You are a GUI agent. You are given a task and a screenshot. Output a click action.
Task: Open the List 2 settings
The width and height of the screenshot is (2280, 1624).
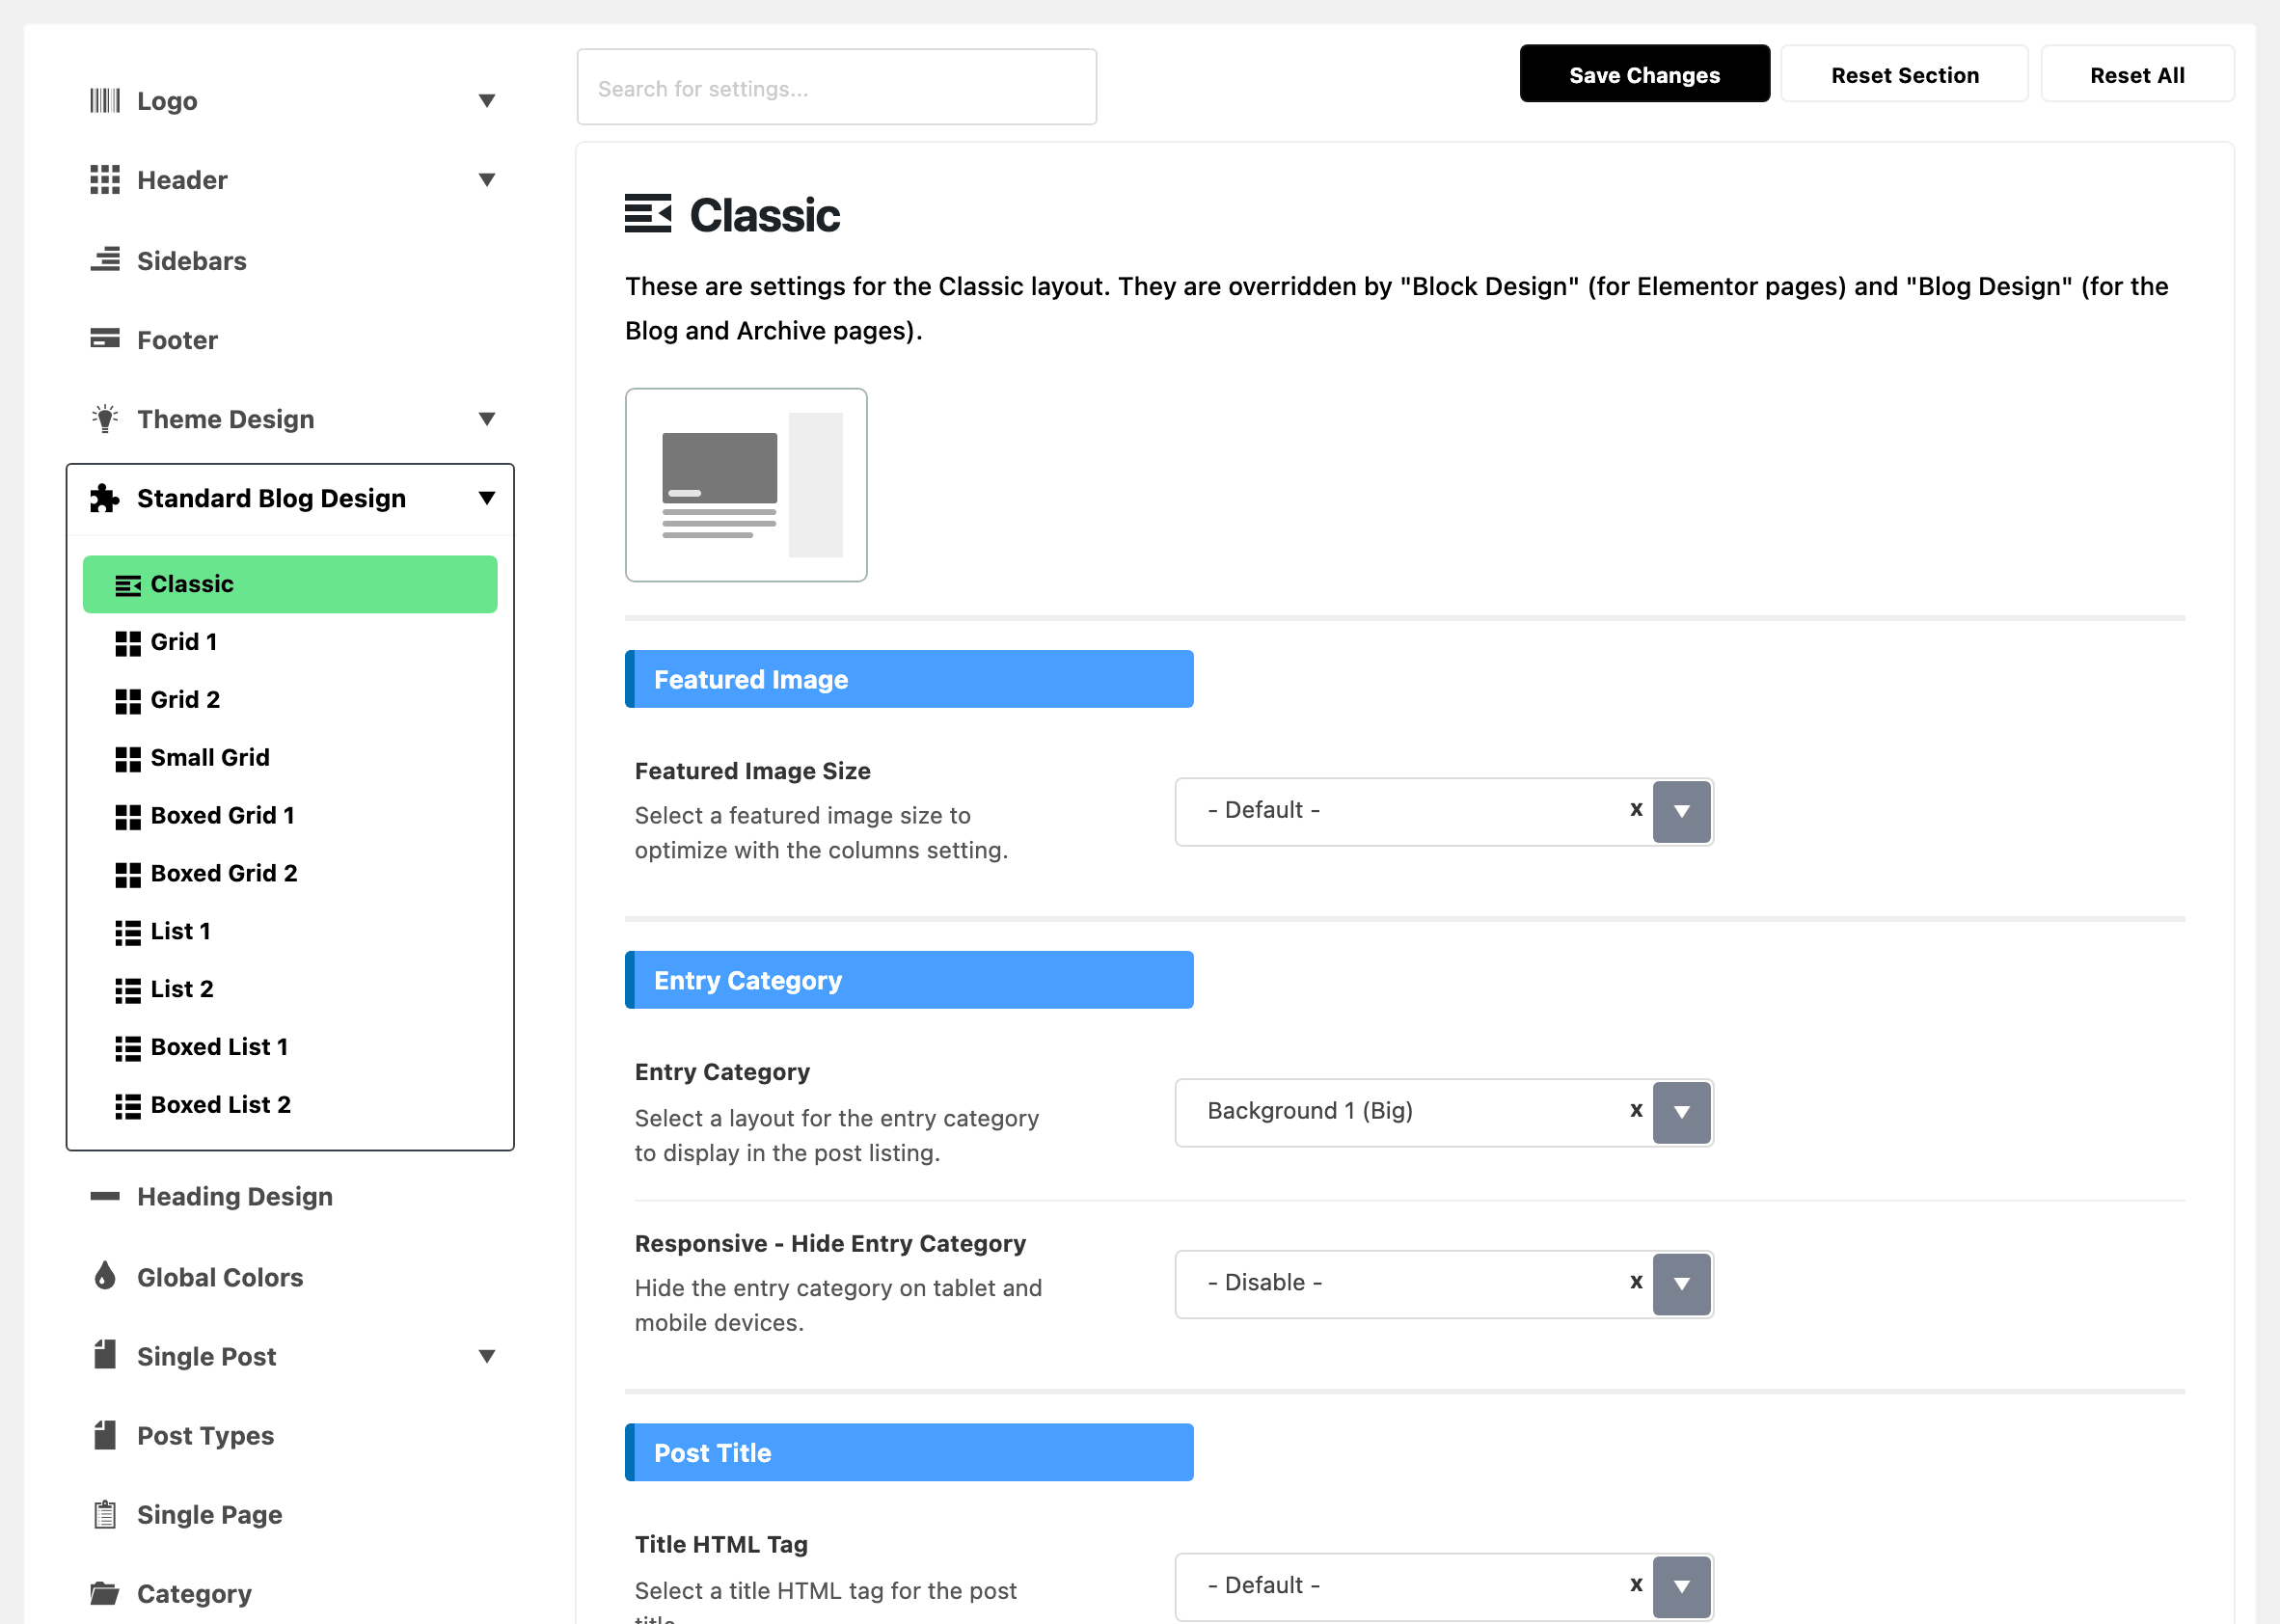[290, 991]
